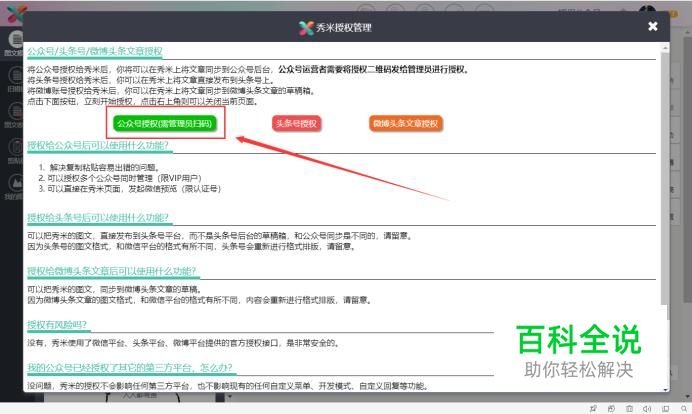Click bold text 公众号运营者需要将授权二维码发给管理员进行授权
Viewport: 692px width, 414px height.
pyautogui.click(x=374, y=69)
